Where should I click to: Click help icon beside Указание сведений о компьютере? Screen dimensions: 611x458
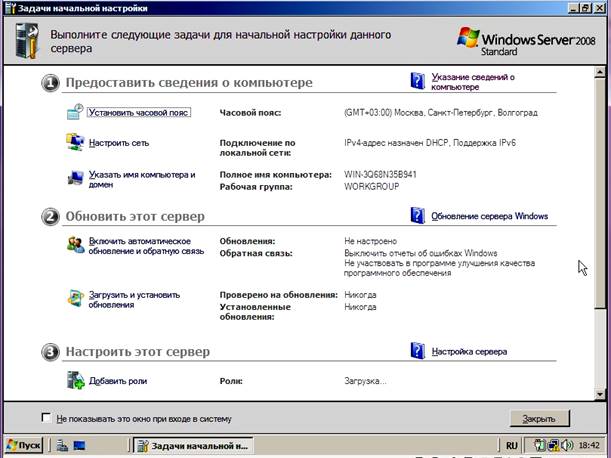417,81
